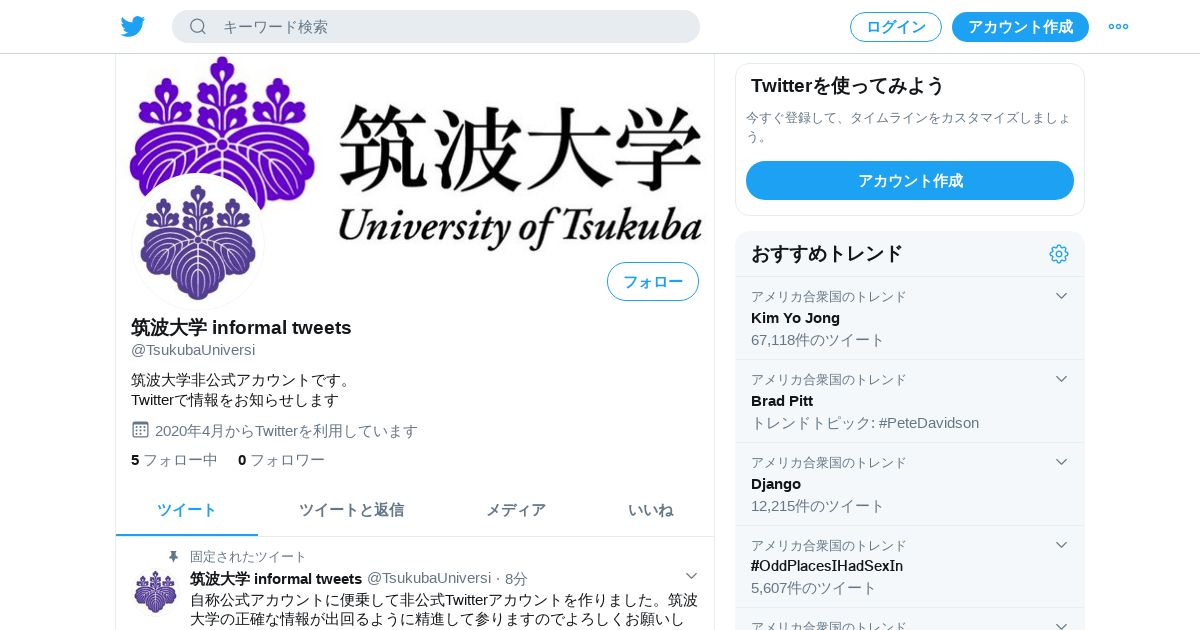Click the Twitter bird logo
This screenshot has width=1200, height=630.
133,27
